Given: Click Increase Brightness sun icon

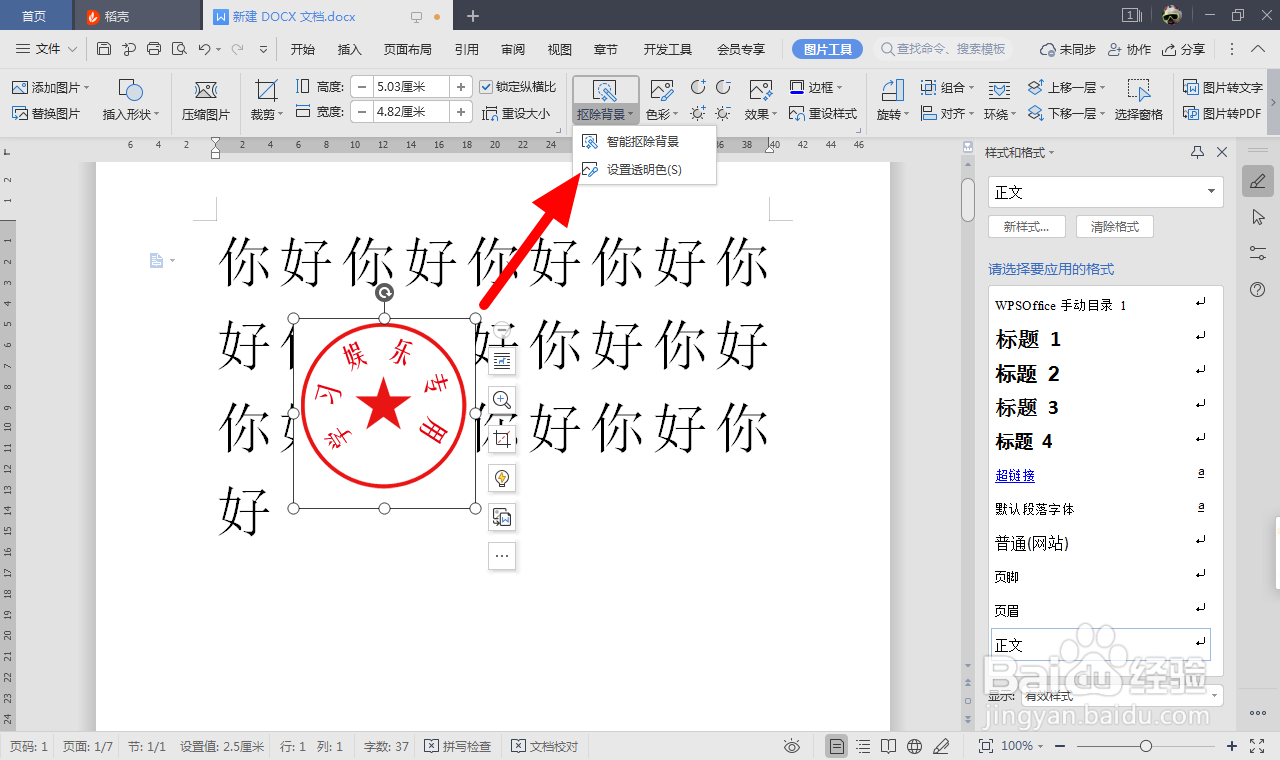Looking at the screenshot, I should (x=698, y=113).
